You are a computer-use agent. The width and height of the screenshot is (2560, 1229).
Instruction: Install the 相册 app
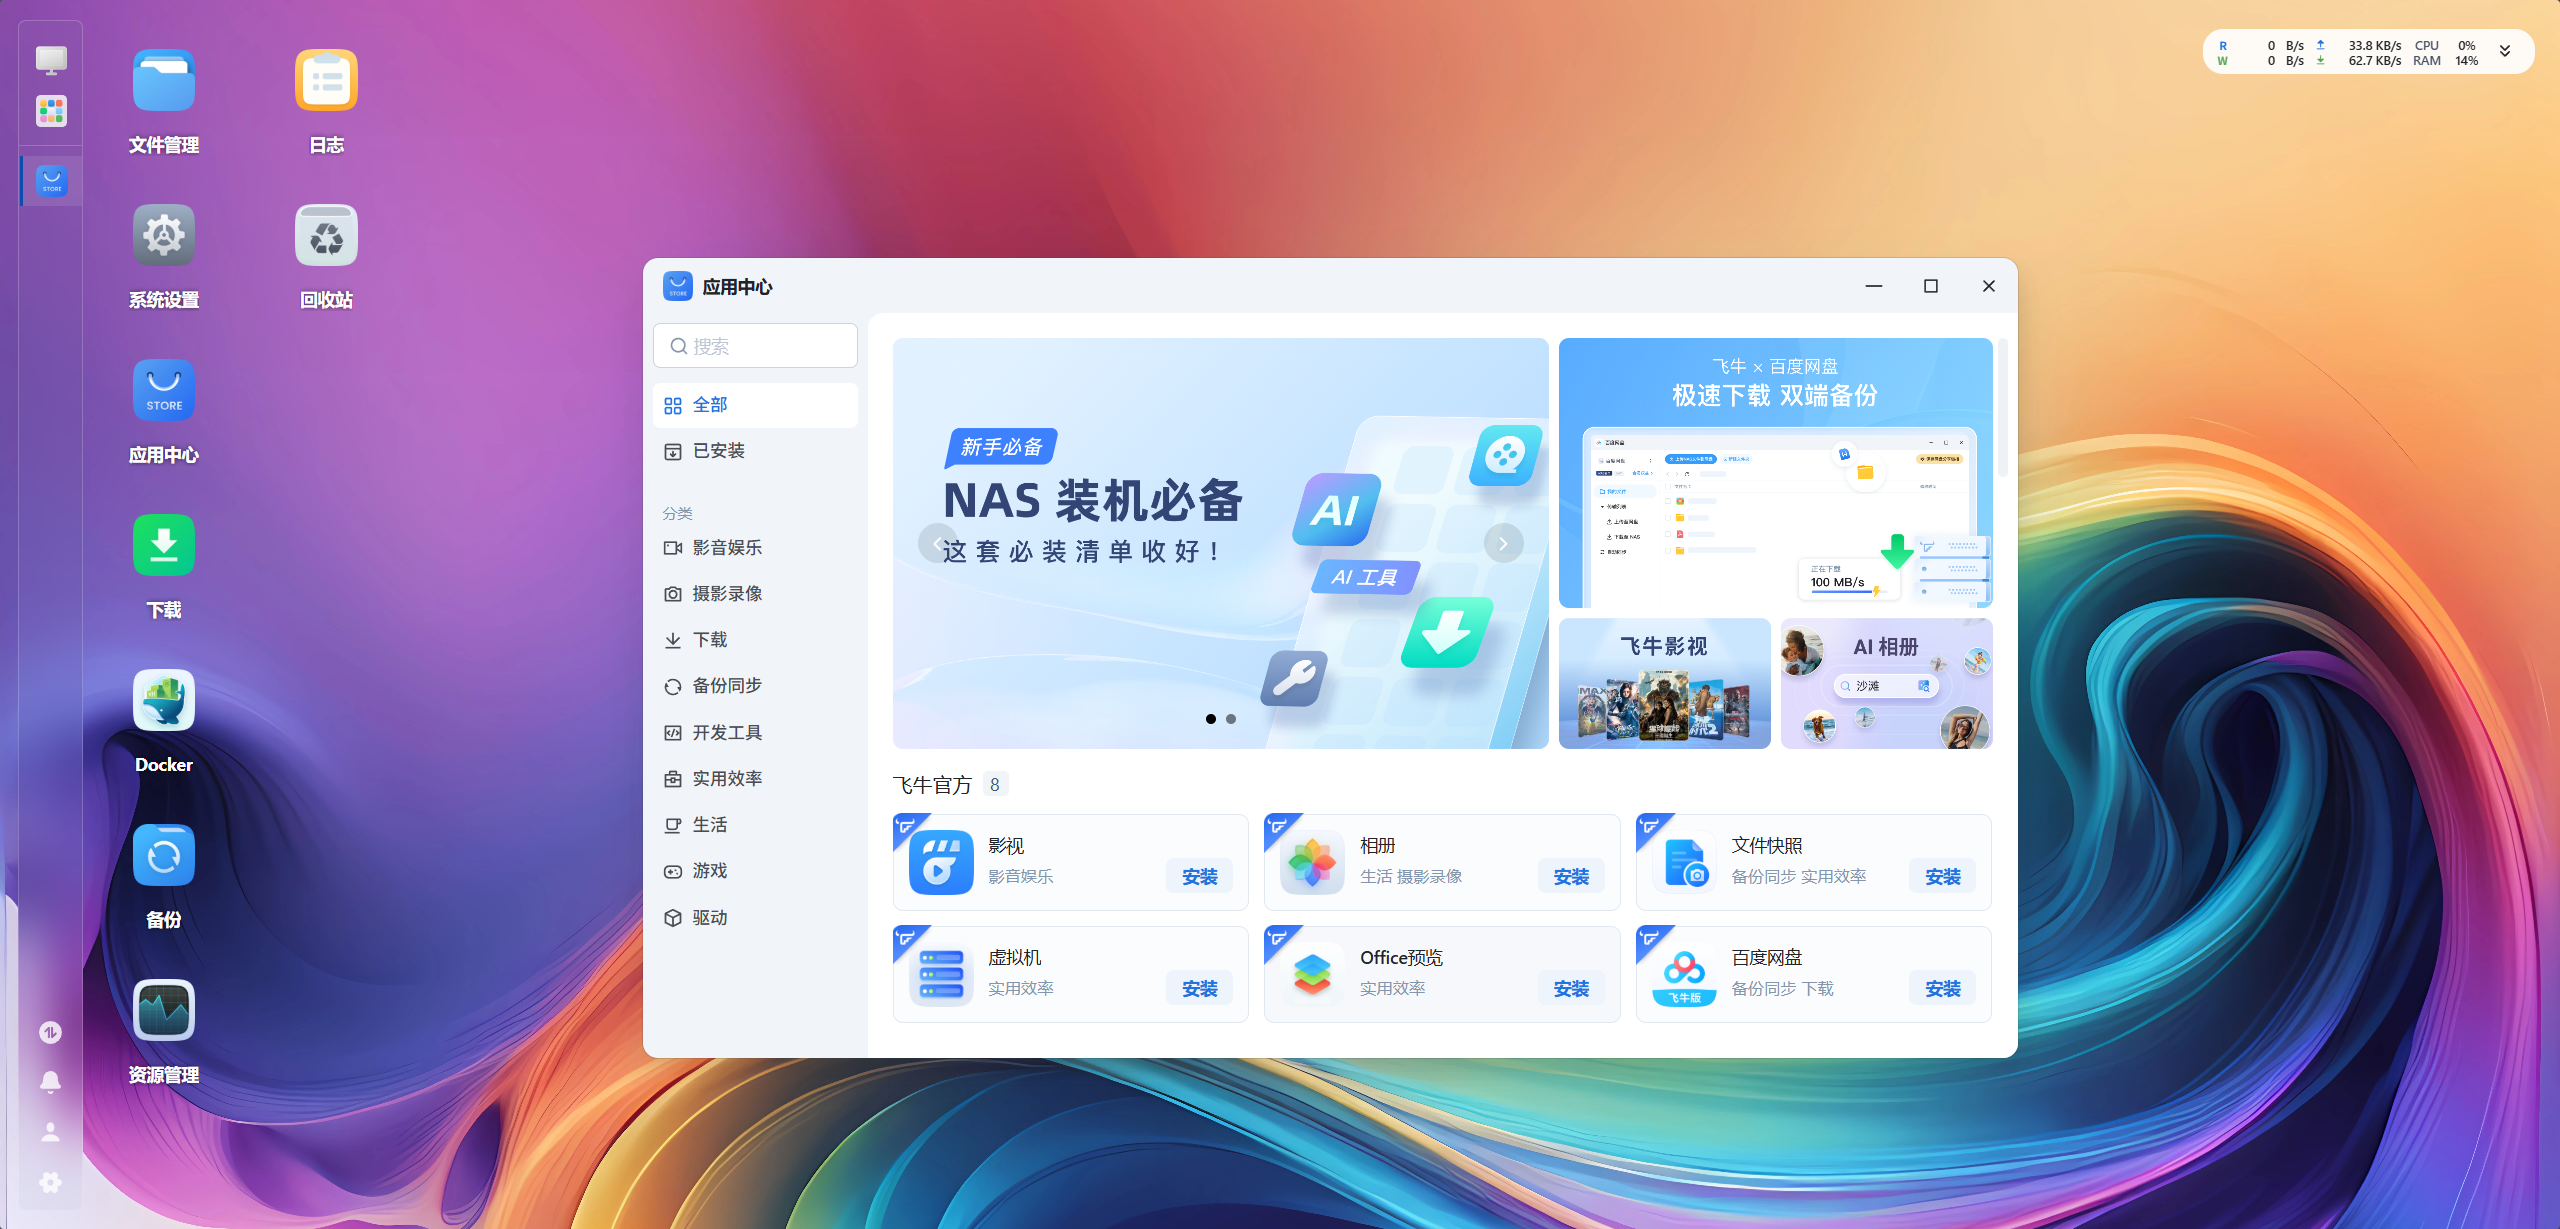[1571, 877]
